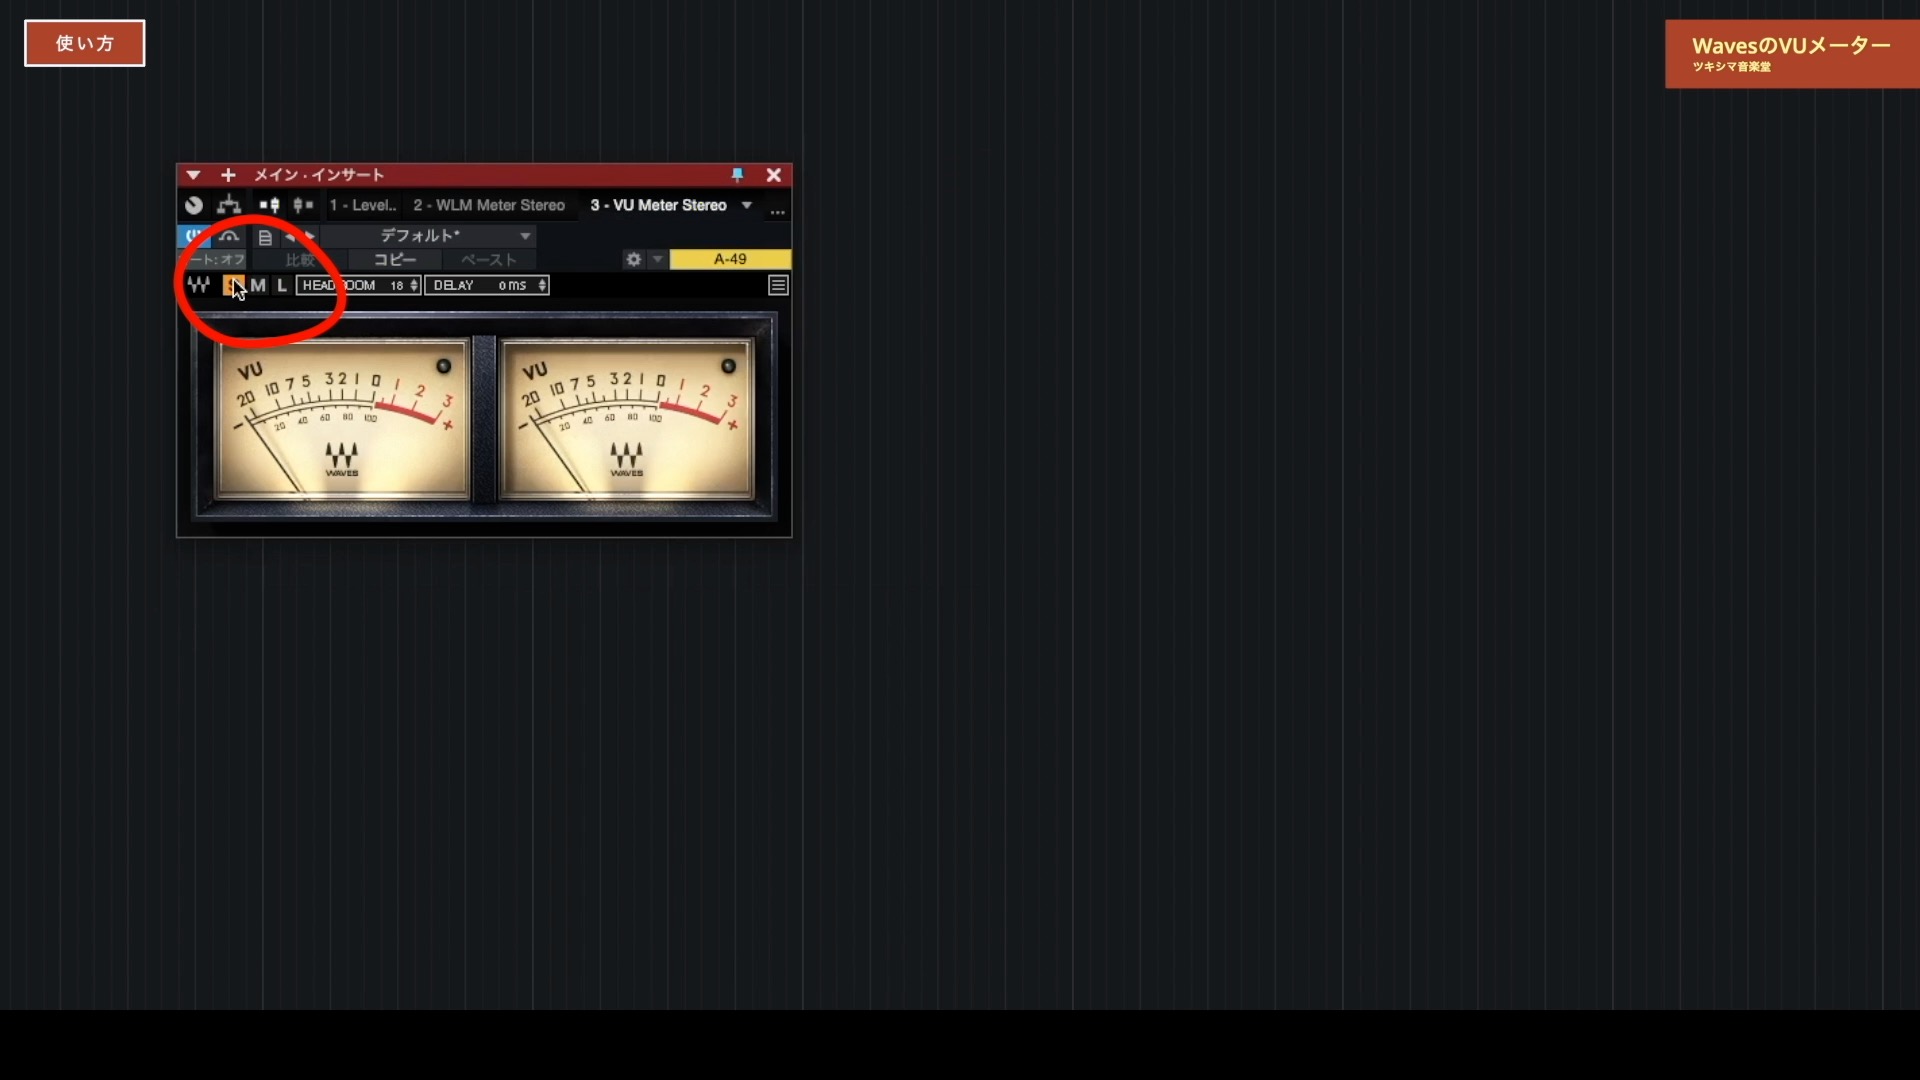Switch to 1 - Level tab
The width and height of the screenshot is (1920, 1080).
[362, 205]
